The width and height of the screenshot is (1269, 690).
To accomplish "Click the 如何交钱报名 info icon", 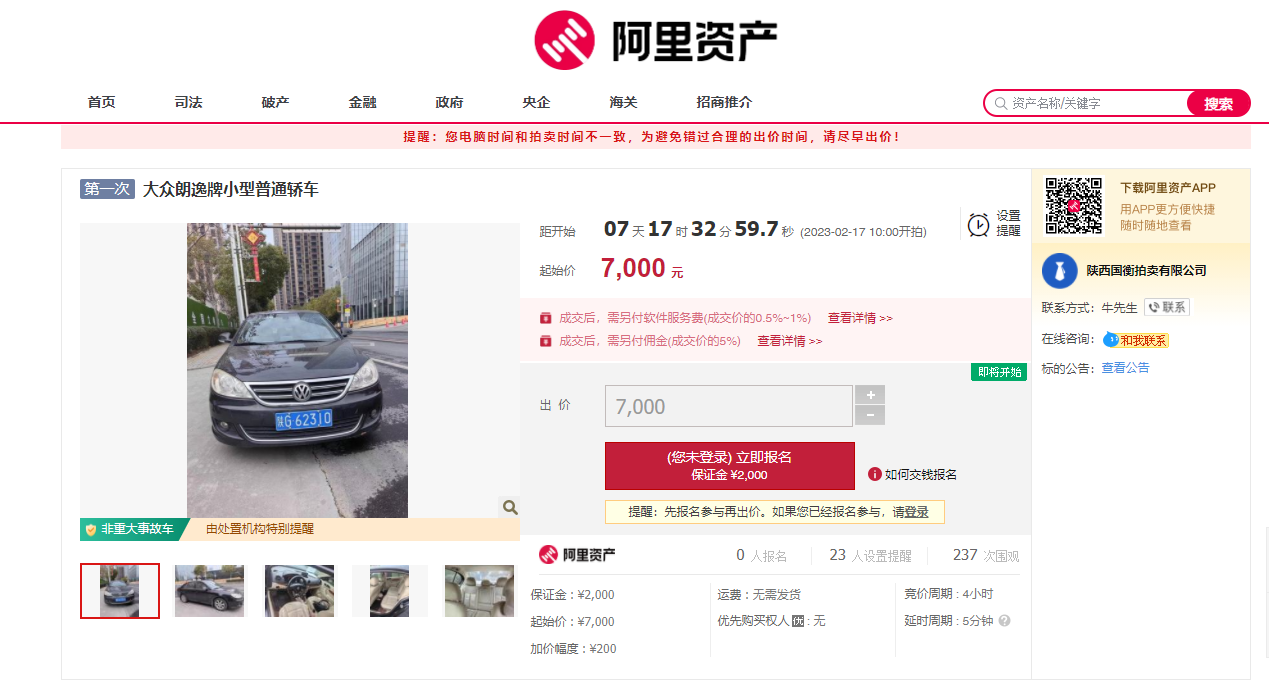I will click(874, 474).
